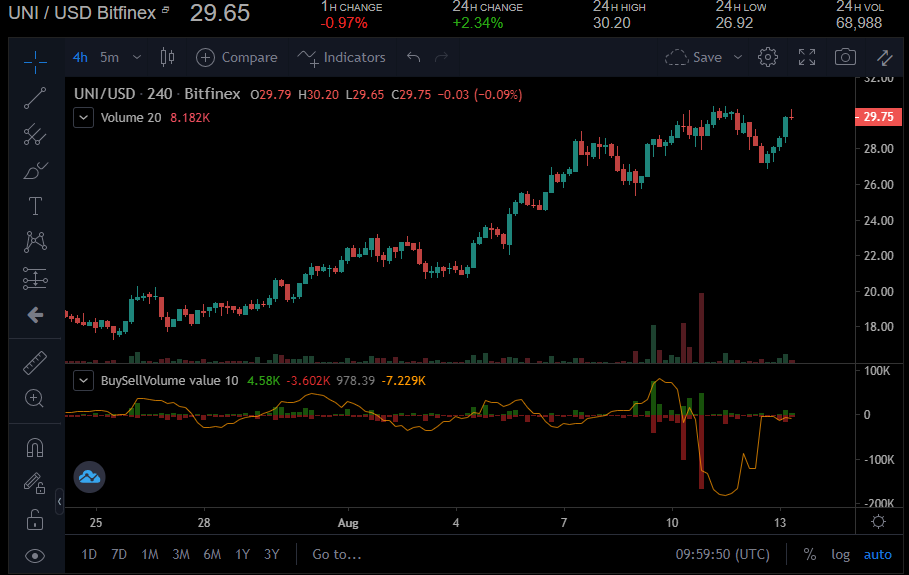
Task: Select the brush drawing tool
Action: [x=35, y=170]
